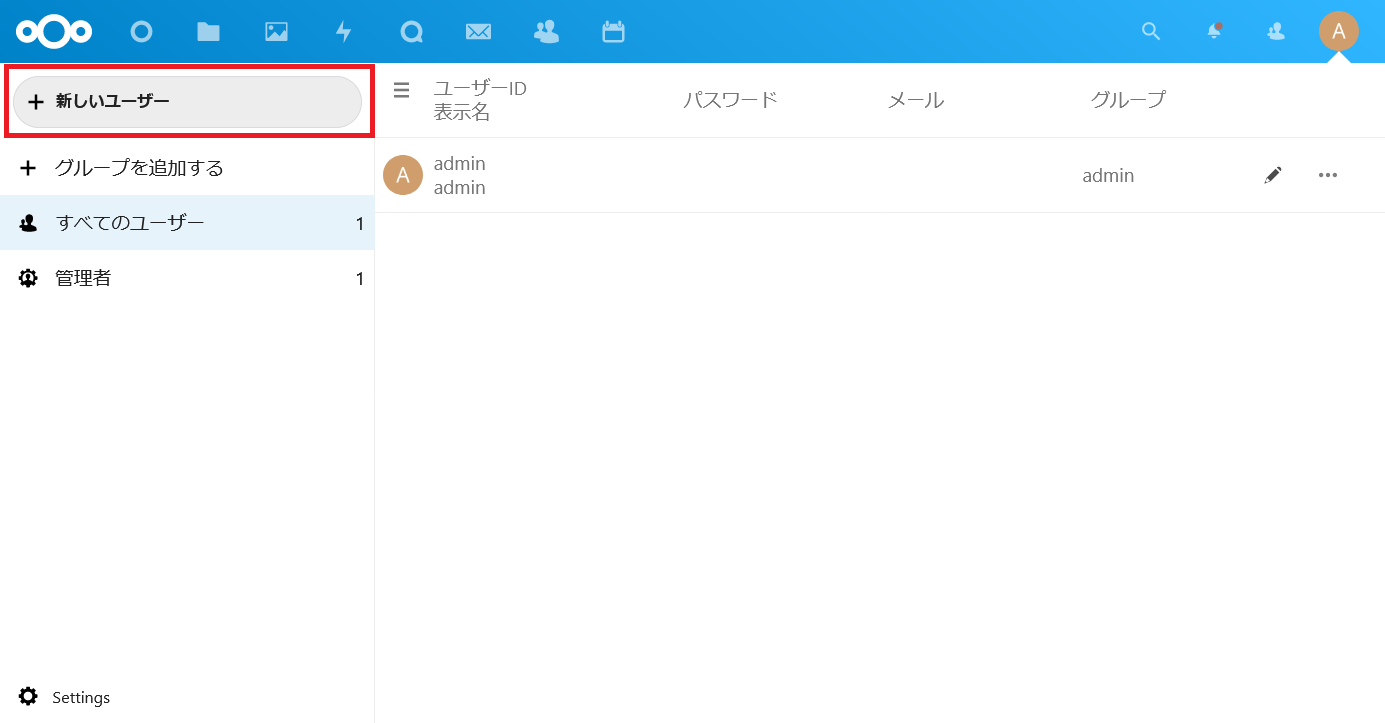Open the notifications bell icon
The image size is (1385, 723).
(1214, 32)
